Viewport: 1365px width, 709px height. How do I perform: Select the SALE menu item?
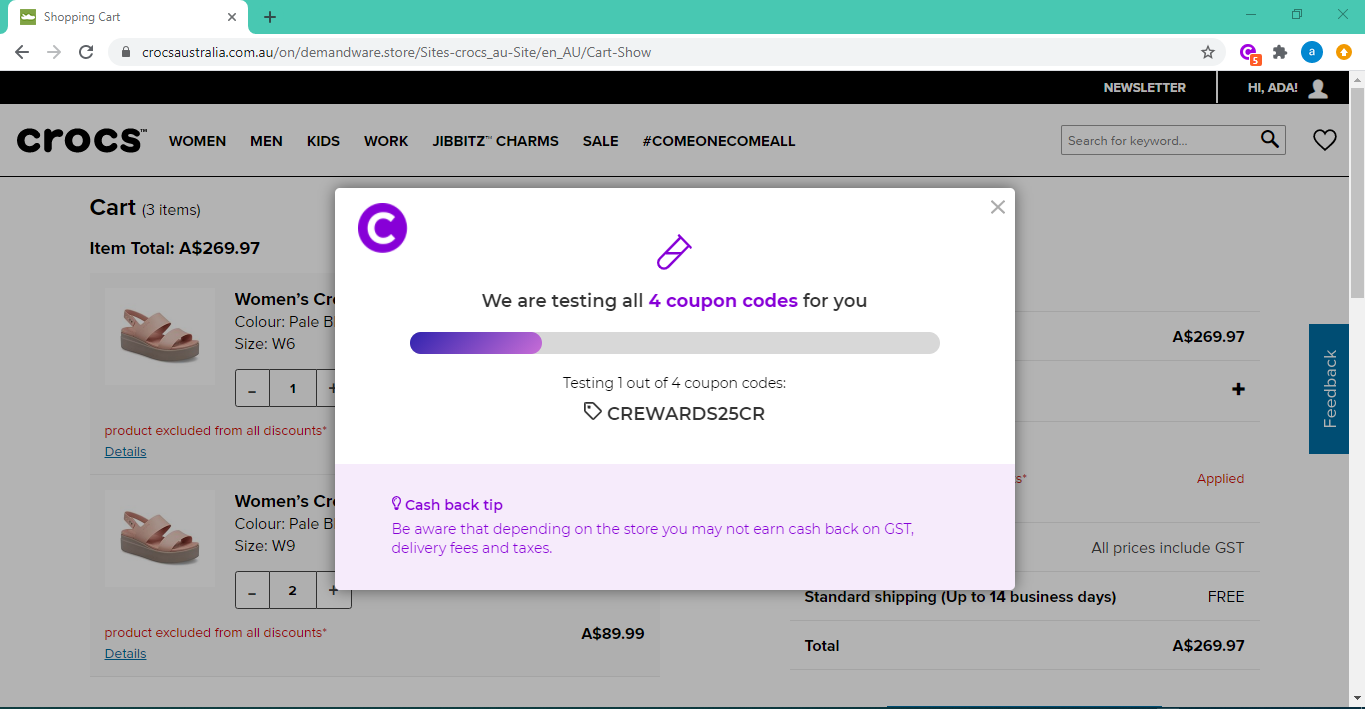pos(600,141)
